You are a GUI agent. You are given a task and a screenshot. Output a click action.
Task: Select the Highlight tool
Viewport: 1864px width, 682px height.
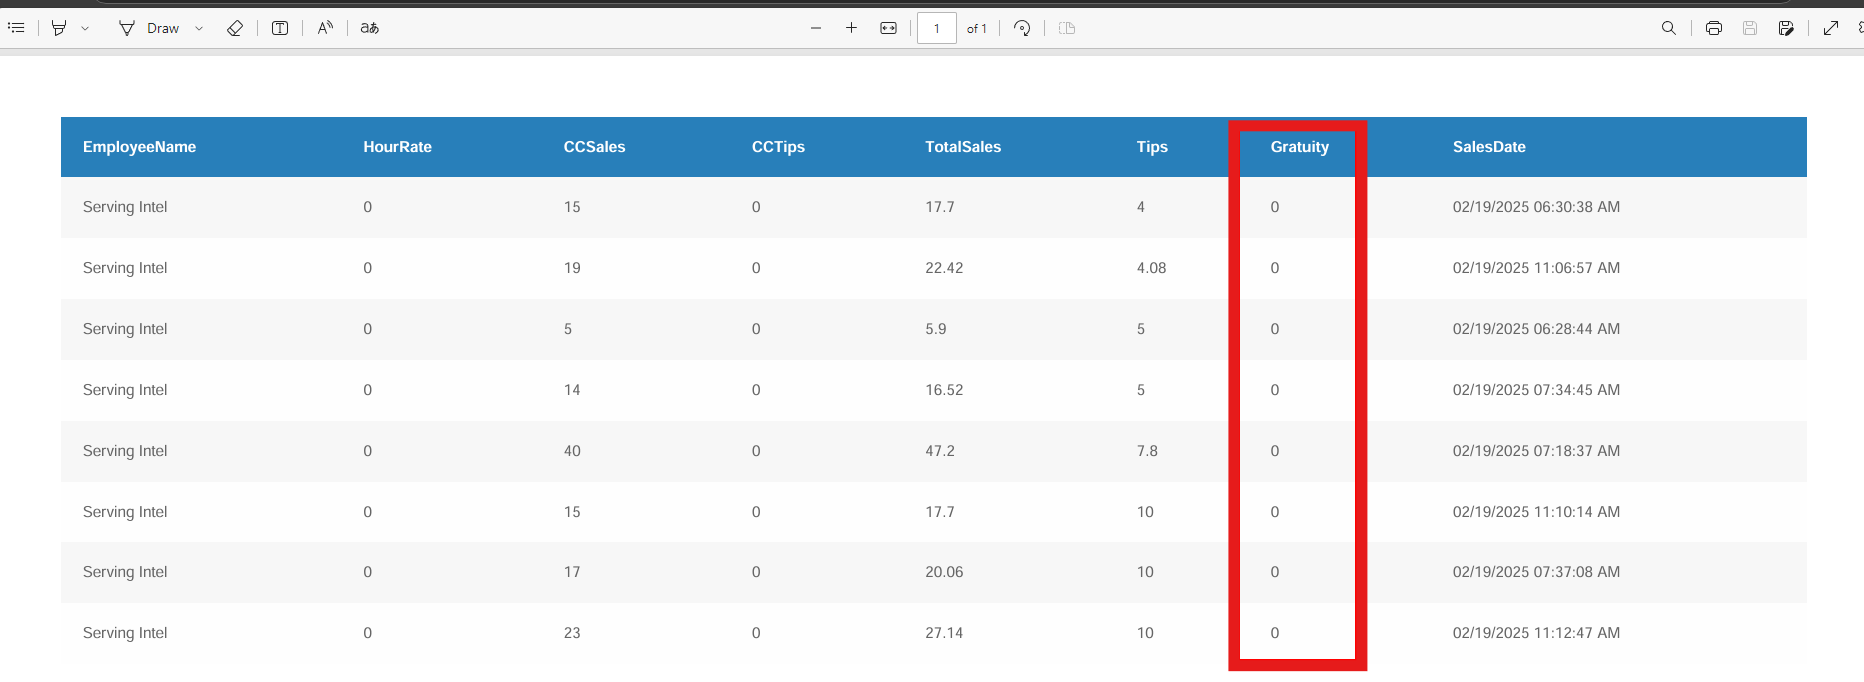click(x=59, y=28)
